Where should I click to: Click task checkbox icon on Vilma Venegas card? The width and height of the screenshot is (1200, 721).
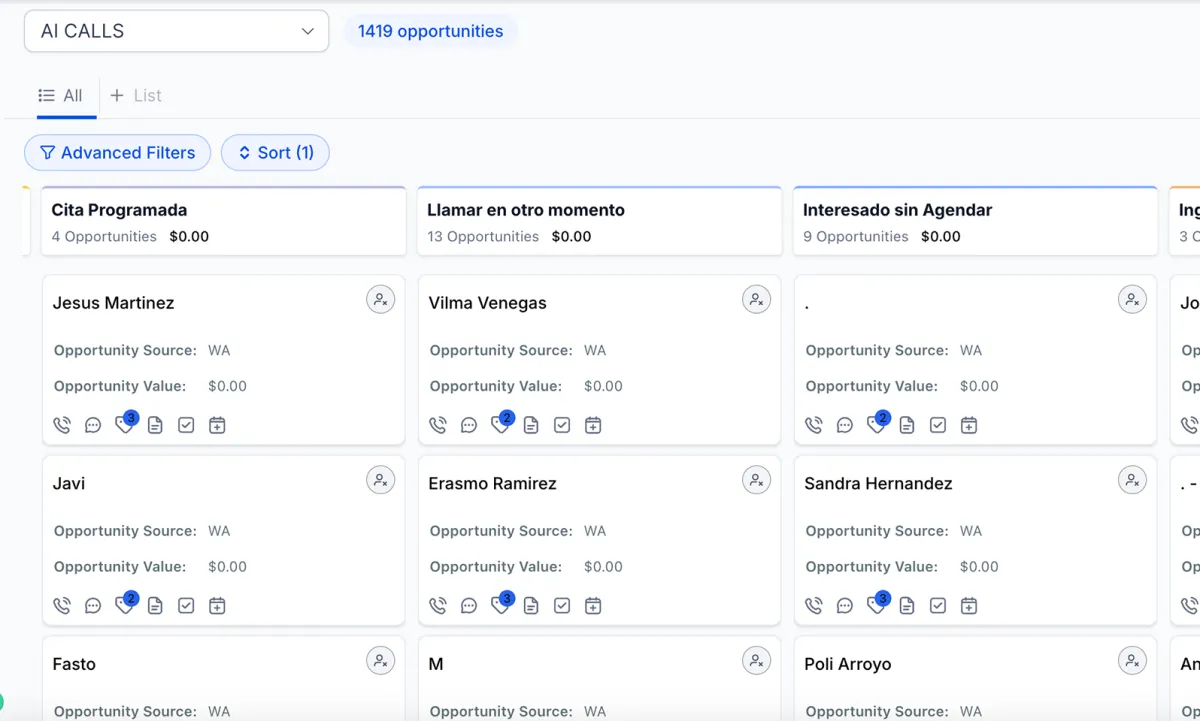click(562, 425)
